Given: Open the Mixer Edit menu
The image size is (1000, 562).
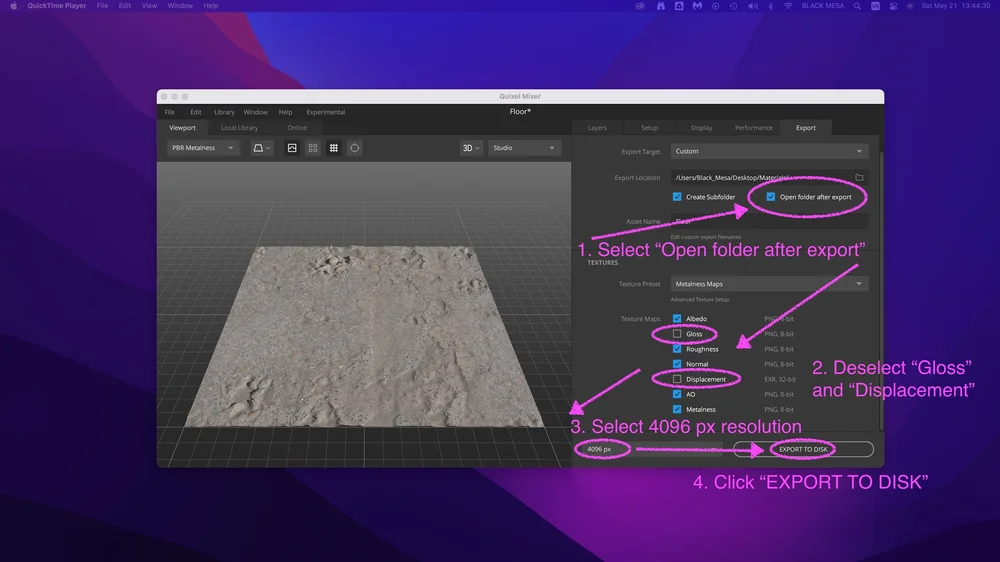Looking at the screenshot, I should coord(196,112).
